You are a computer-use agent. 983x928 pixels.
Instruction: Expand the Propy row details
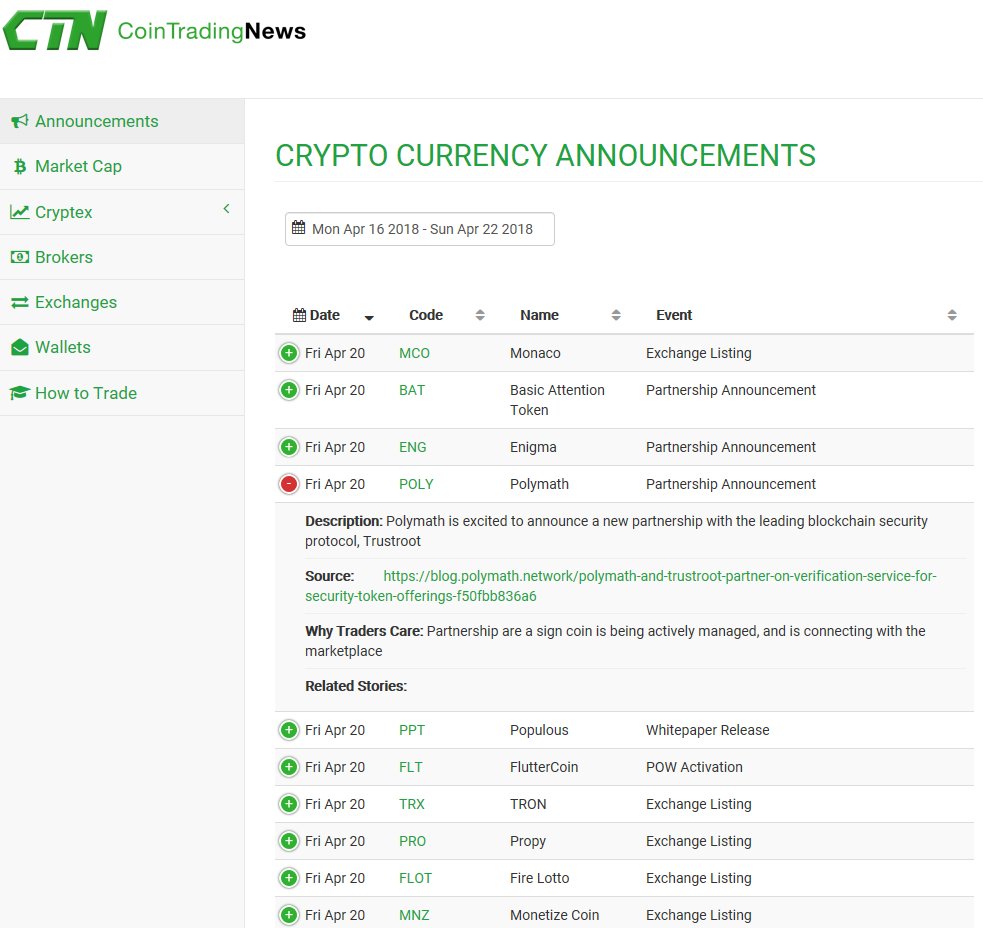pyautogui.click(x=289, y=841)
